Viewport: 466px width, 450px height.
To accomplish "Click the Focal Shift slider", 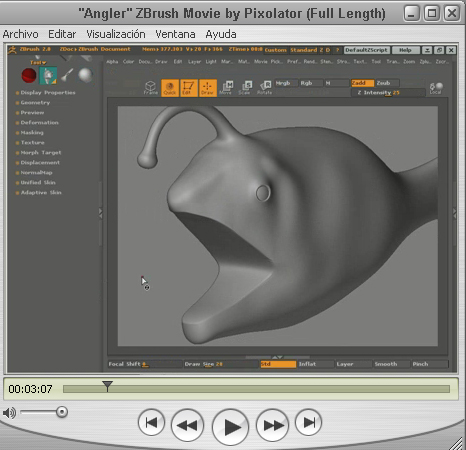I will (145, 364).
